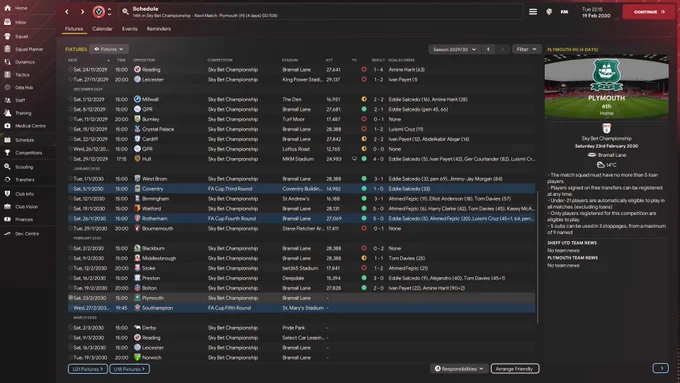
Task: Open the Club Info shield icon
Action: point(7,193)
